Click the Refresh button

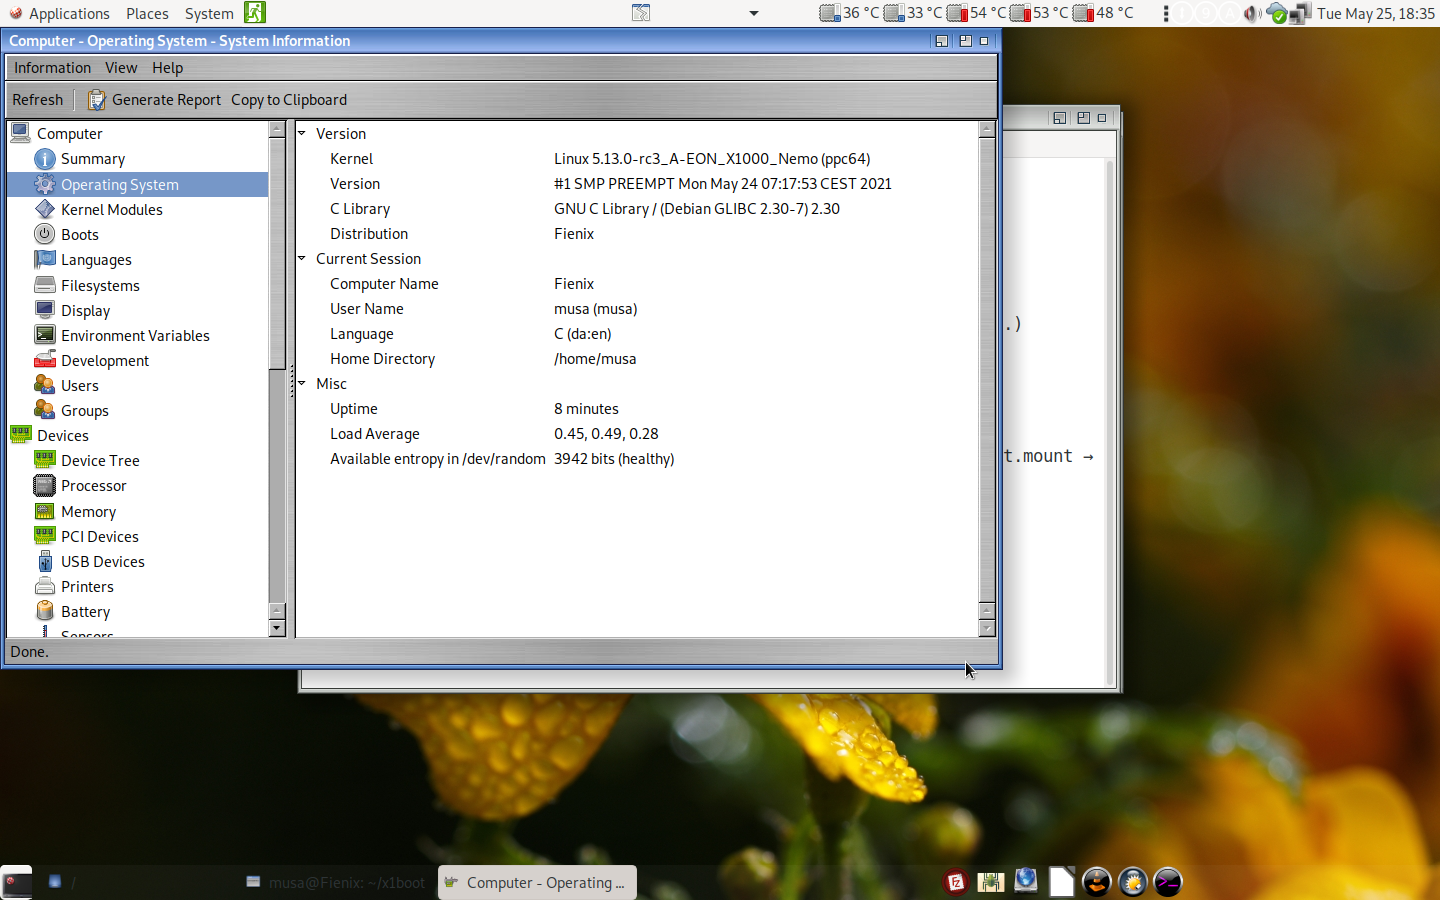[38, 100]
